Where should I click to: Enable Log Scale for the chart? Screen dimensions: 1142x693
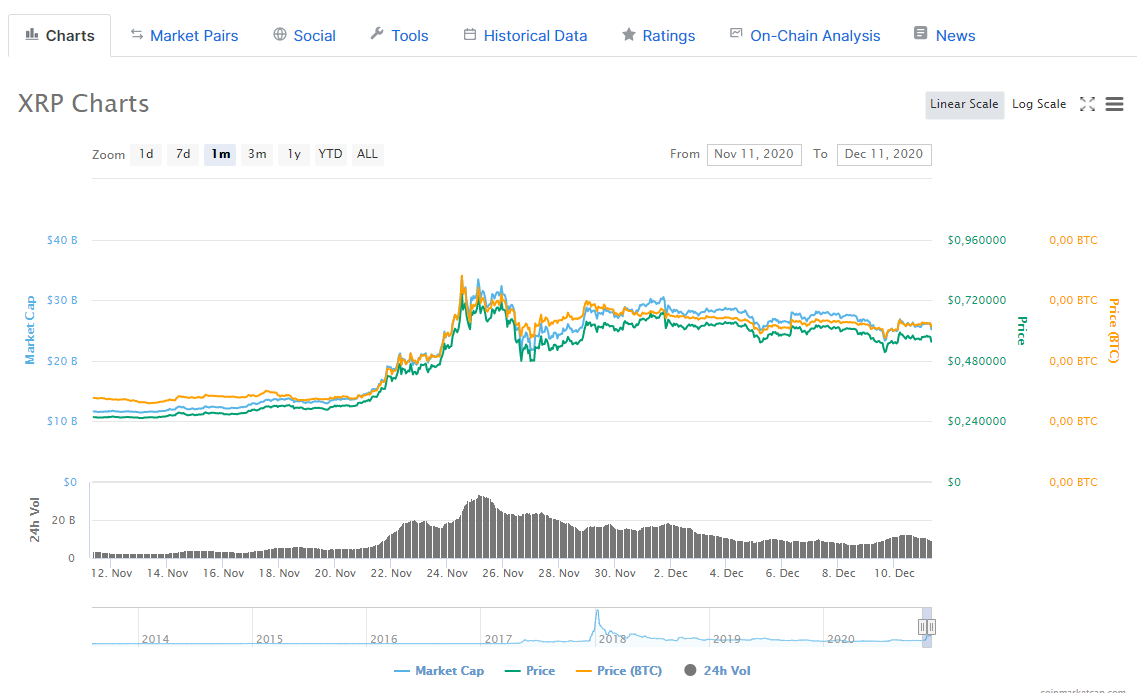tap(1038, 104)
